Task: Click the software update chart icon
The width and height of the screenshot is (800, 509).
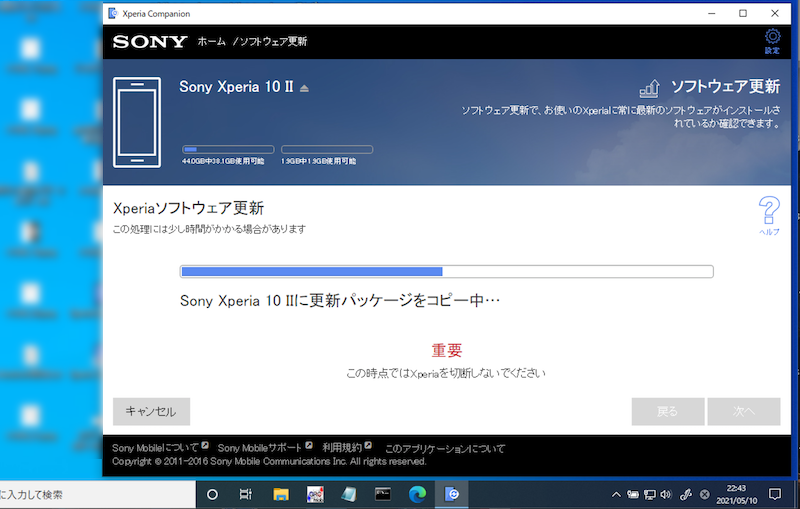Action: coord(649,88)
